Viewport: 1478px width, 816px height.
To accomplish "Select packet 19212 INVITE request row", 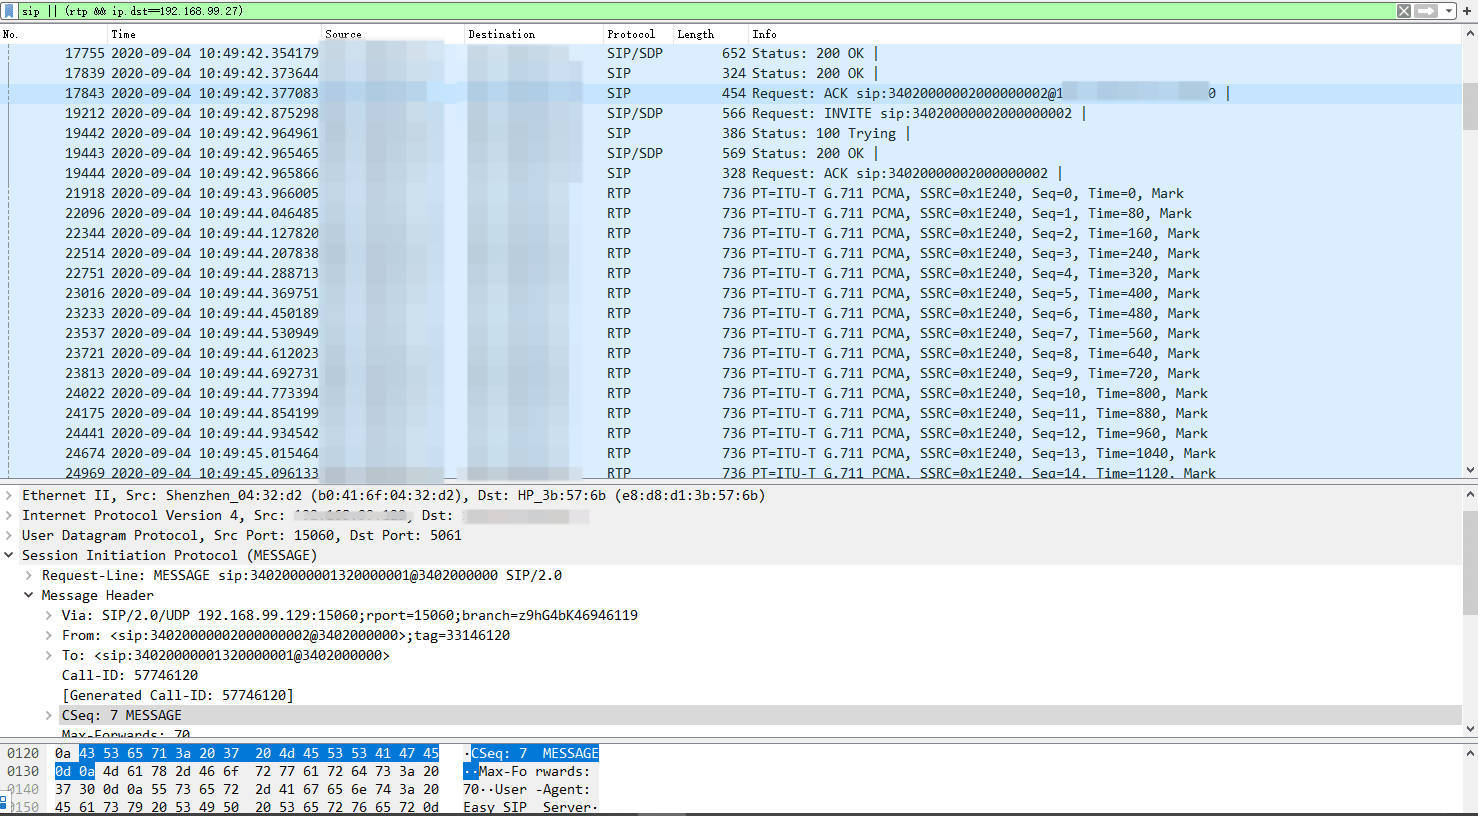I will click(730, 113).
